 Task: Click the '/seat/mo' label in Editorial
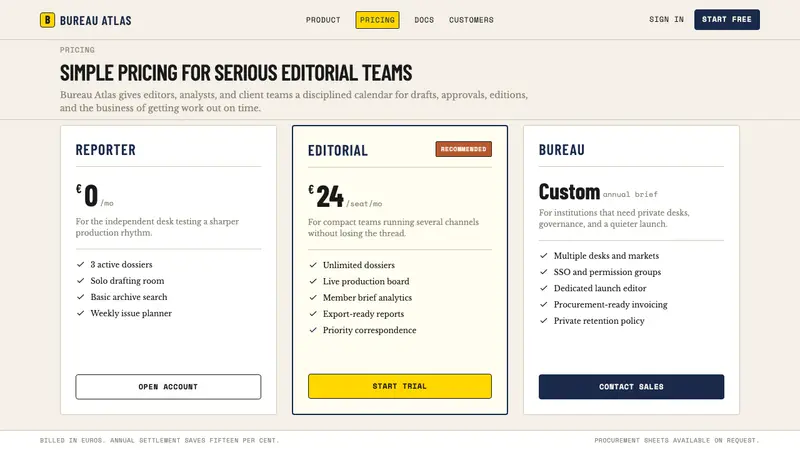tap(364, 204)
